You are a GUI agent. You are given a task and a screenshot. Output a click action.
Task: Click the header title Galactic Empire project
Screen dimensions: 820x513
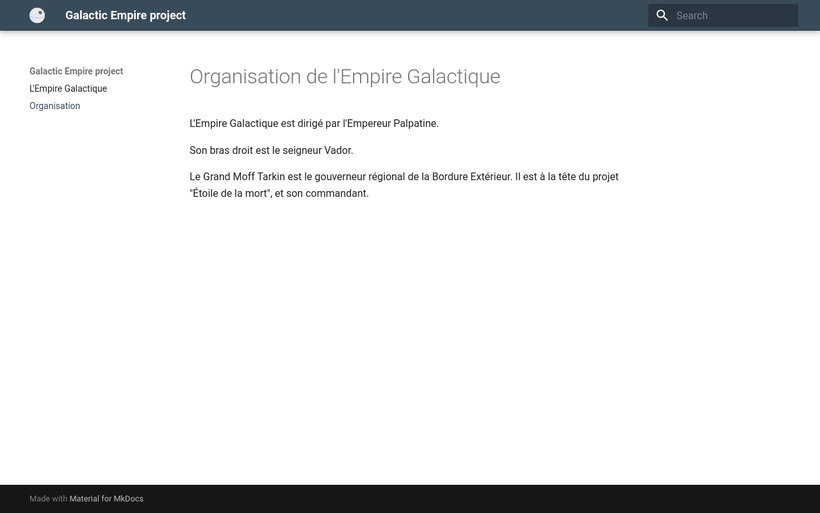coord(125,15)
